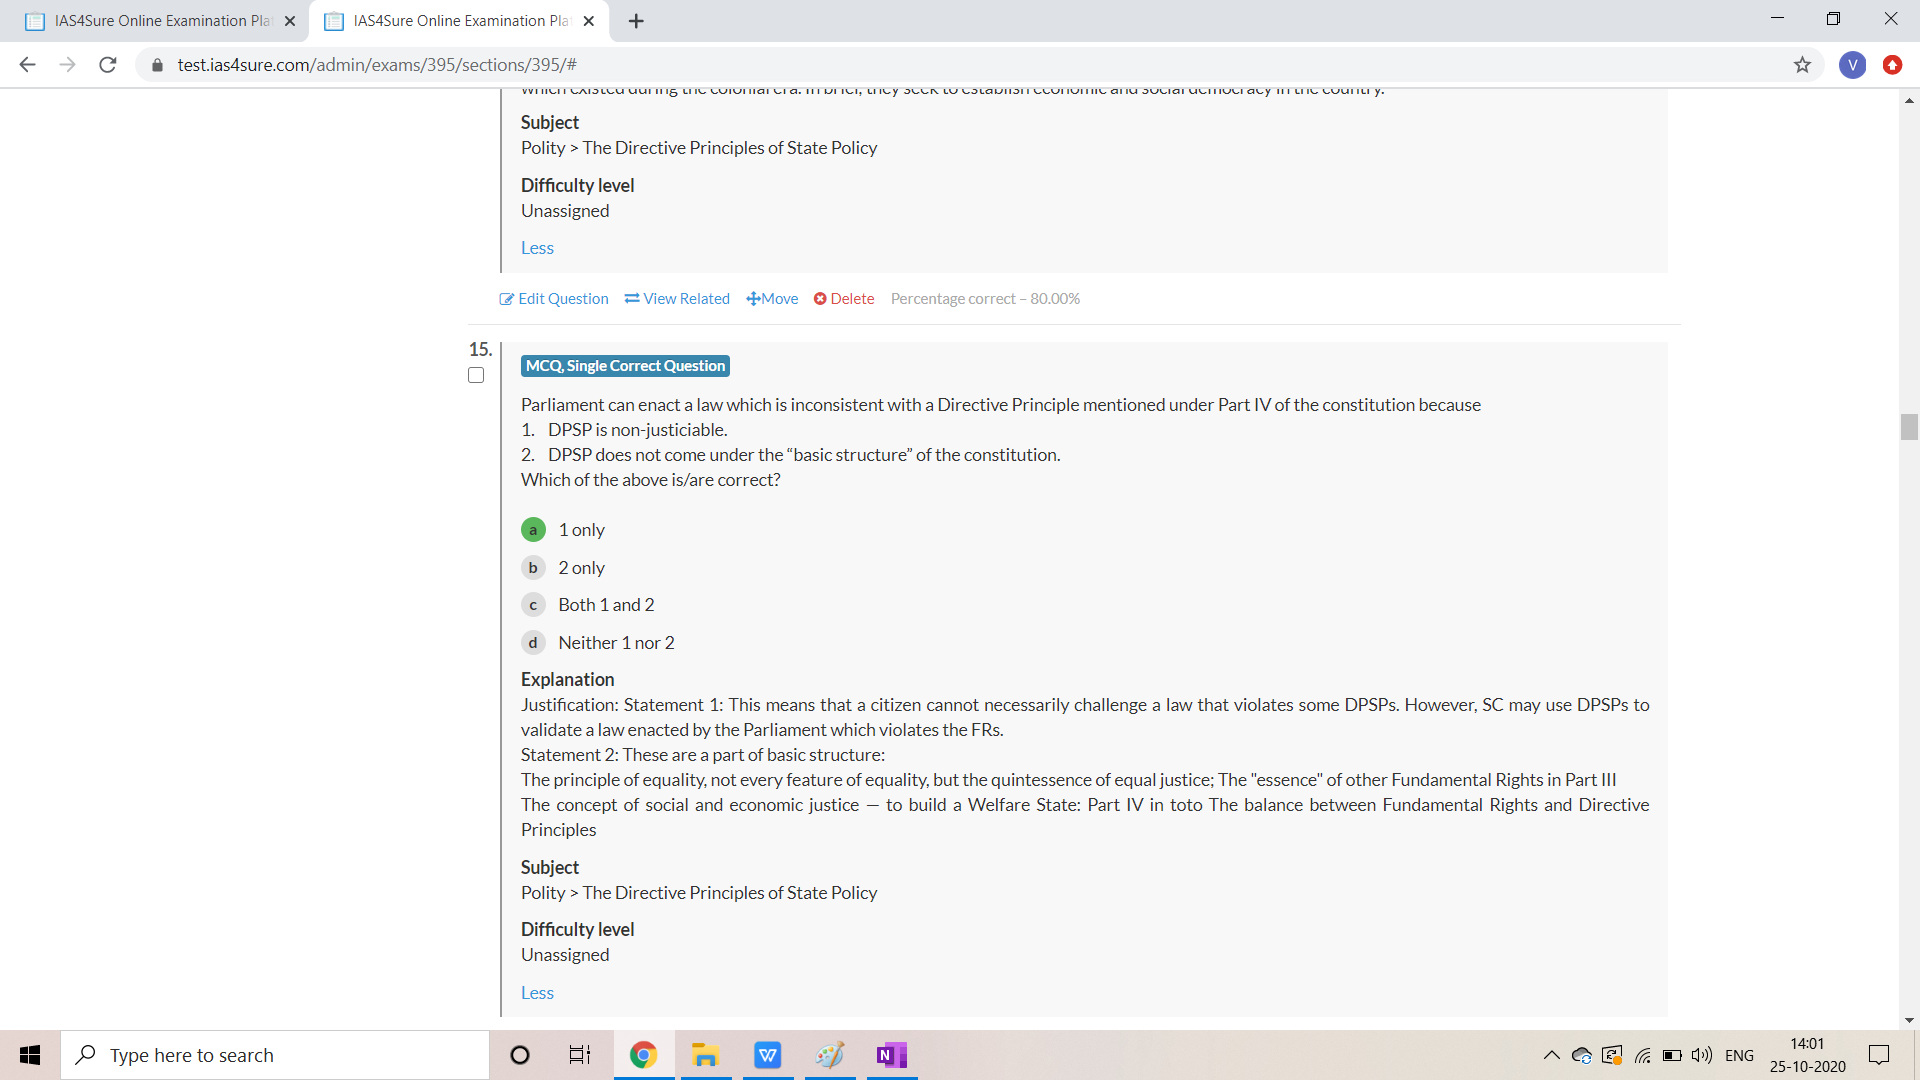Collapse the previous question using Less

[537, 248]
